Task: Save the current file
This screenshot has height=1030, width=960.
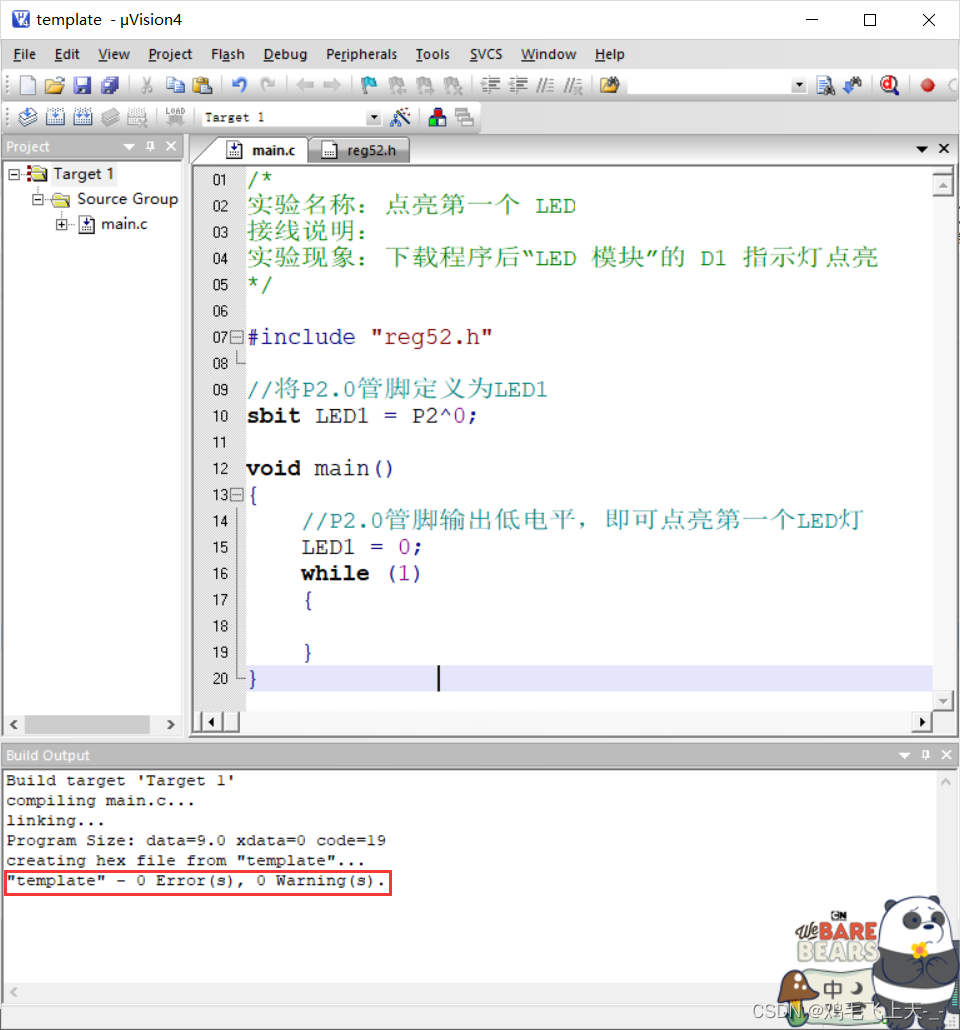Action: (x=81, y=85)
